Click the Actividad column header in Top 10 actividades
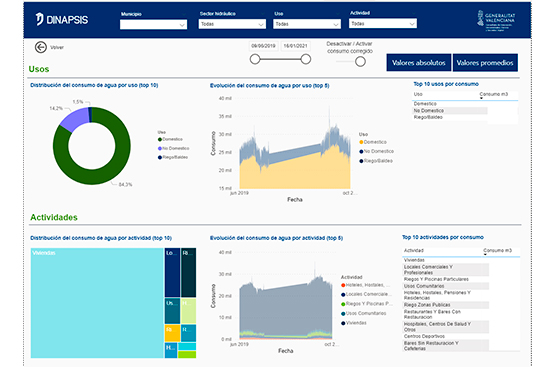This screenshot has width=555, height=367. [x=413, y=251]
